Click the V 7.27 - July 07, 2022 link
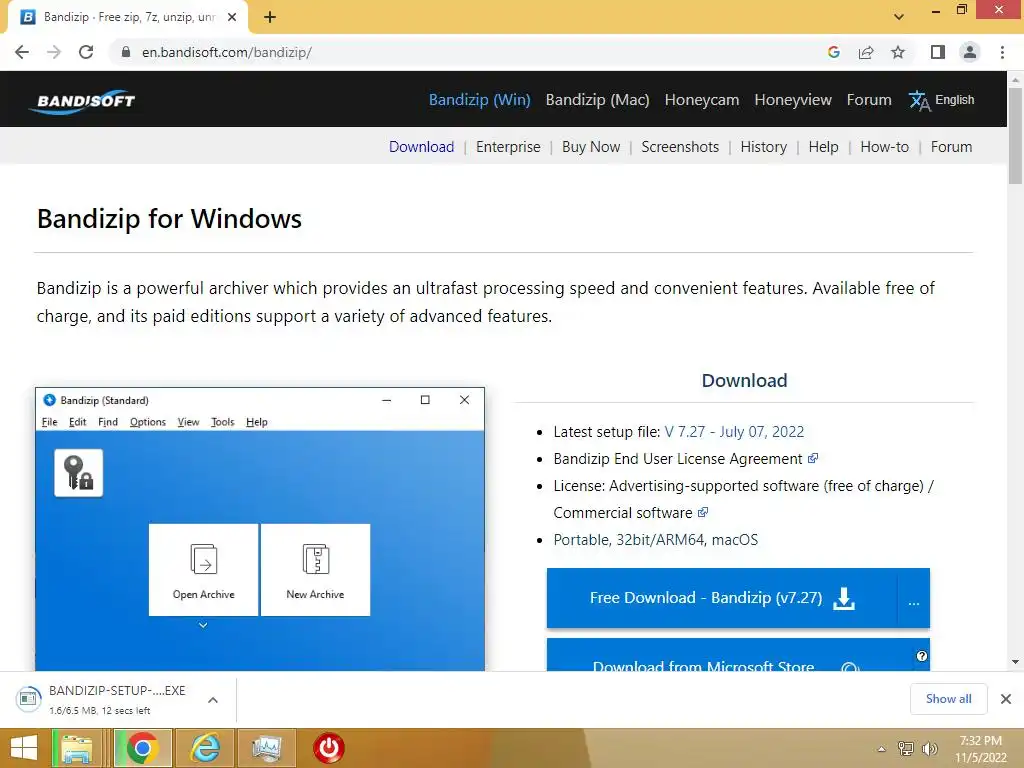1024x768 pixels. (x=734, y=432)
